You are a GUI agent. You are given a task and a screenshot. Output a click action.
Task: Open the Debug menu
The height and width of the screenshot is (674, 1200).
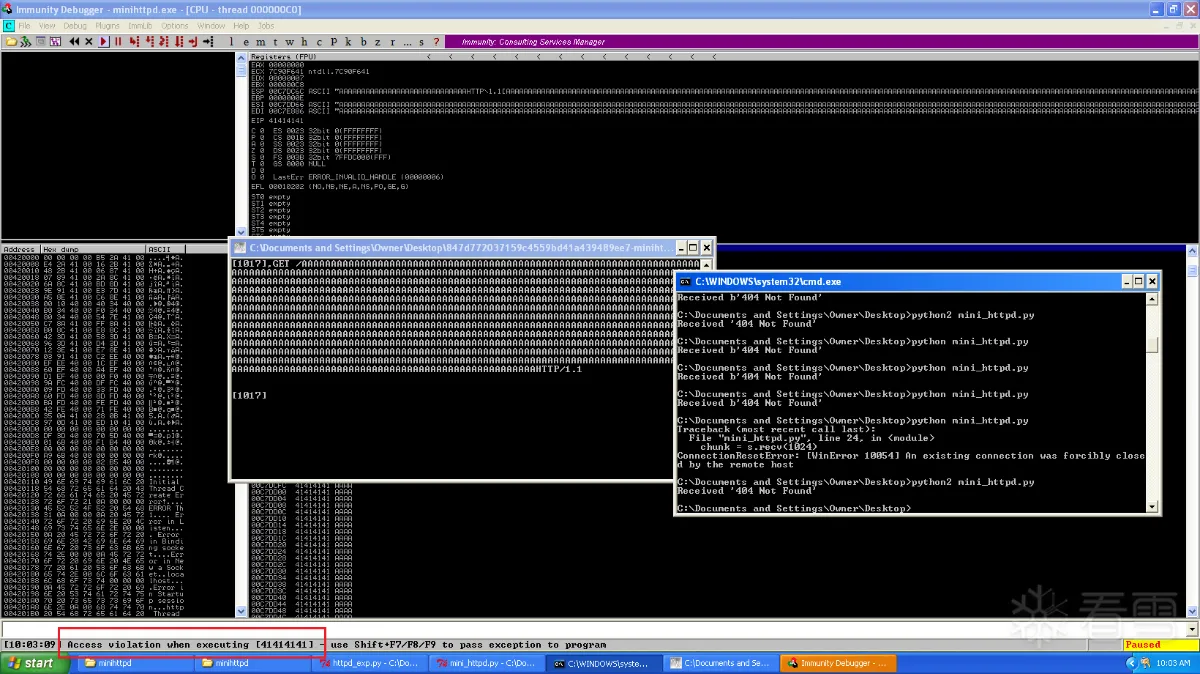click(75, 26)
